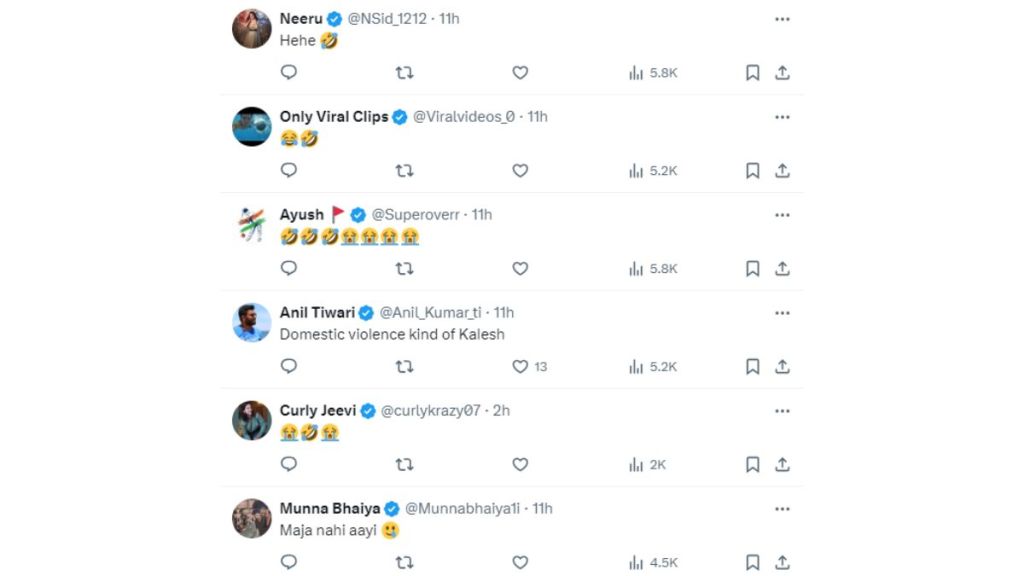The image size is (1024, 576).
Task: Reply to Neeru's "Hehe" tweet
Action: 289,72
